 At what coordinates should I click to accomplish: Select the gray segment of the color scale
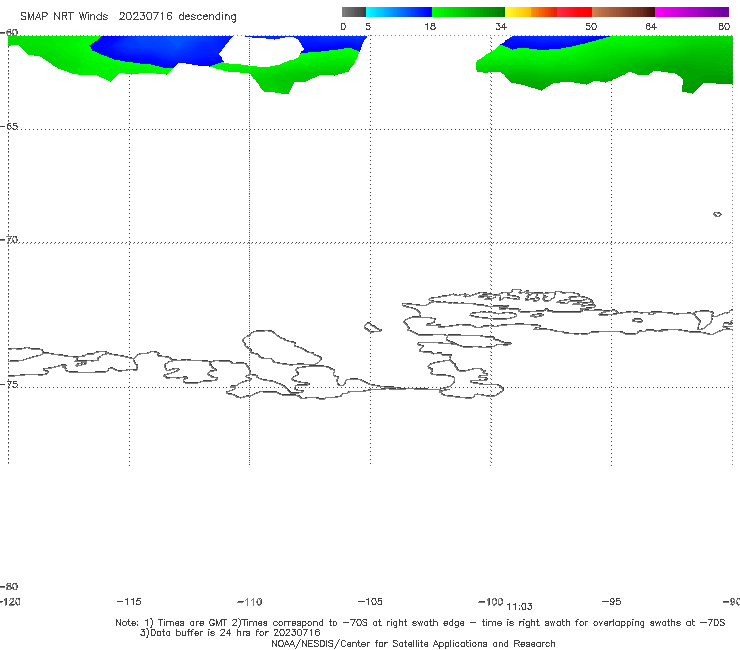pyautogui.click(x=353, y=12)
